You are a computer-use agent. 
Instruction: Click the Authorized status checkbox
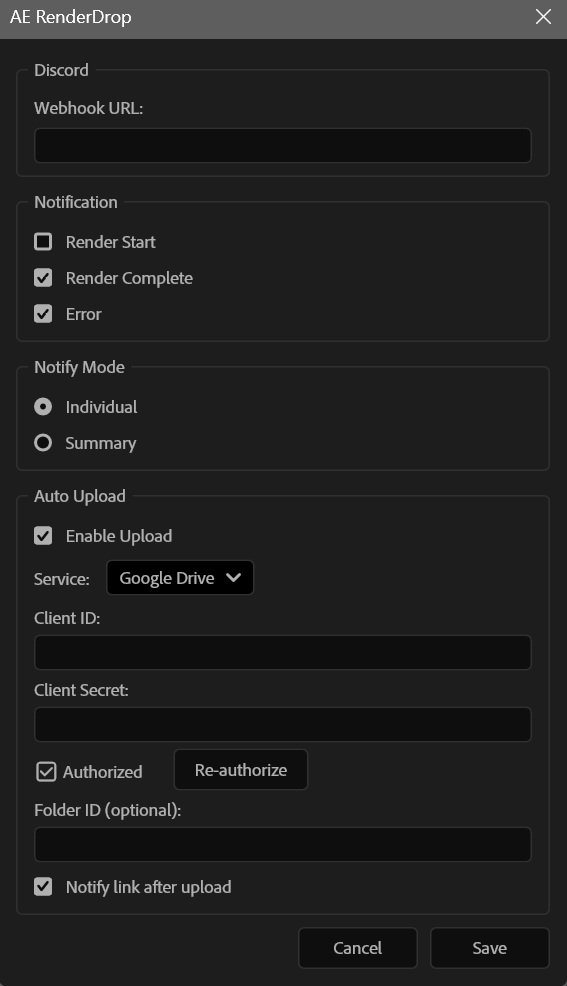[46, 772]
